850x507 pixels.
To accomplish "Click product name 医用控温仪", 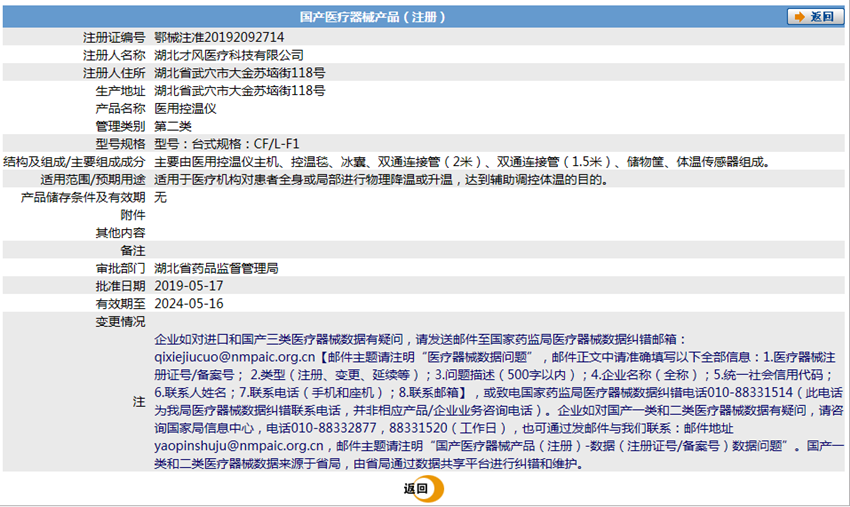I will point(185,108).
